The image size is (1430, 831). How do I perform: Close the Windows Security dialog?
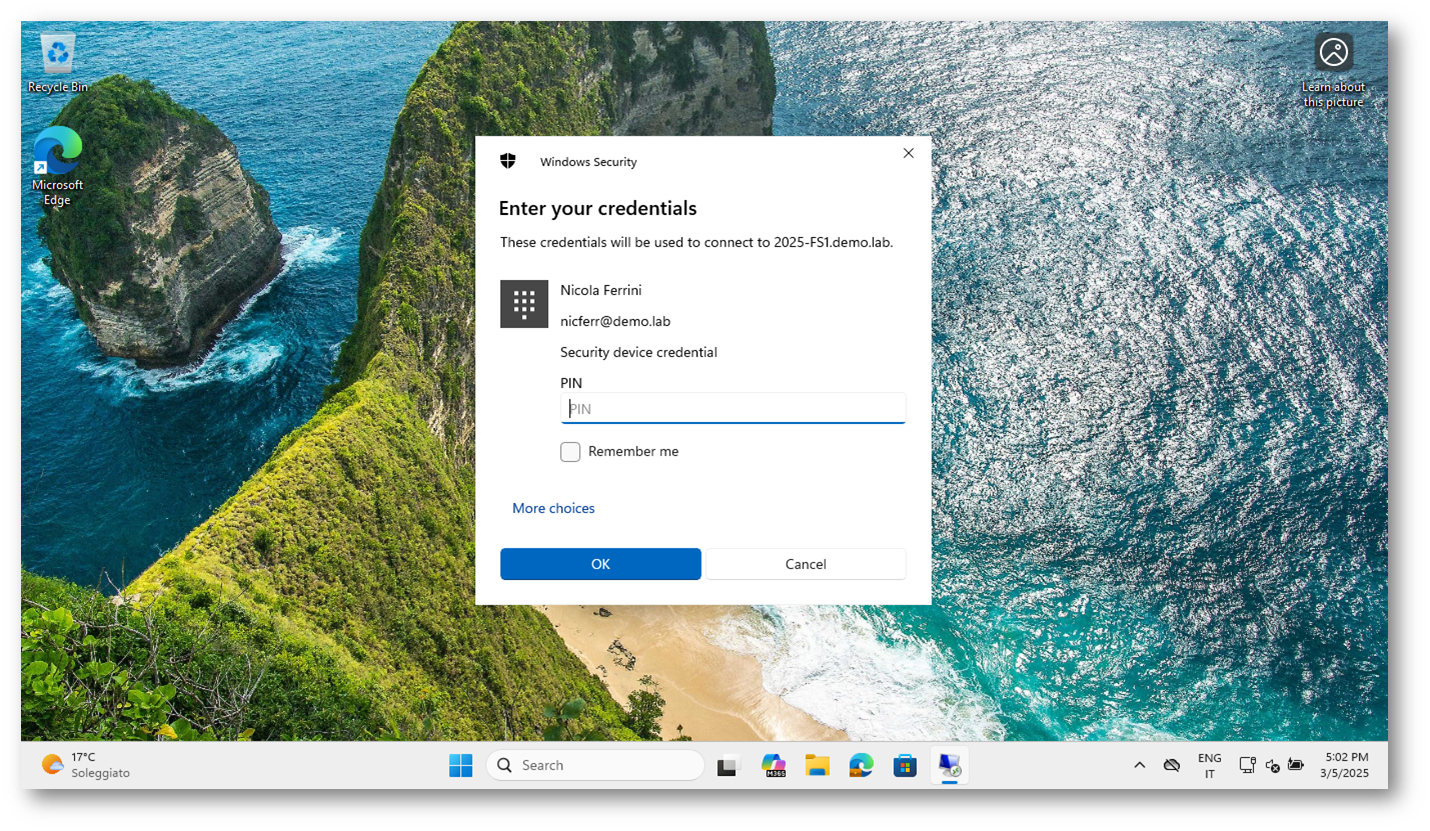908,153
